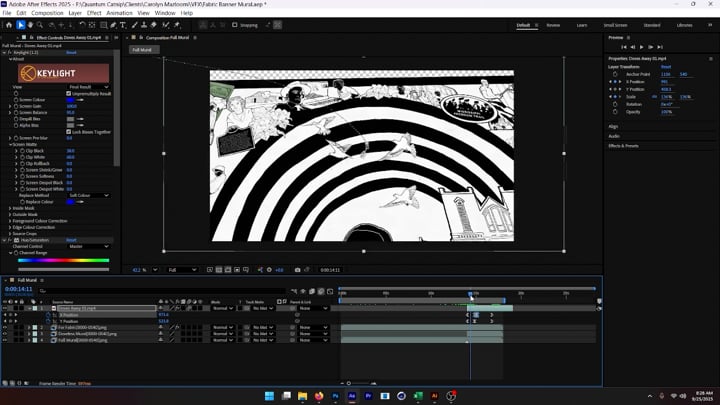Select the Rectangle shape tool
This screenshot has height=405, width=720.
pyautogui.click(x=104, y=25)
